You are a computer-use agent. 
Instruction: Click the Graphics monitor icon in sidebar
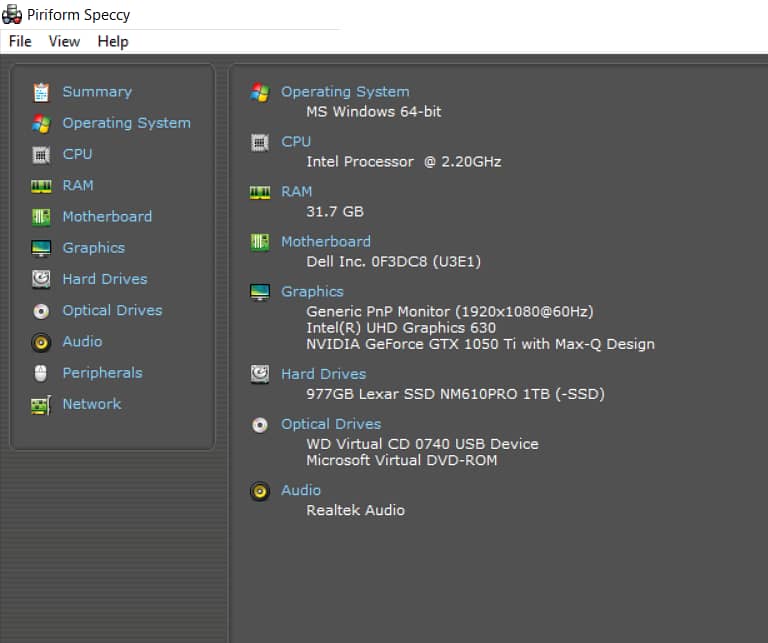coord(41,248)
